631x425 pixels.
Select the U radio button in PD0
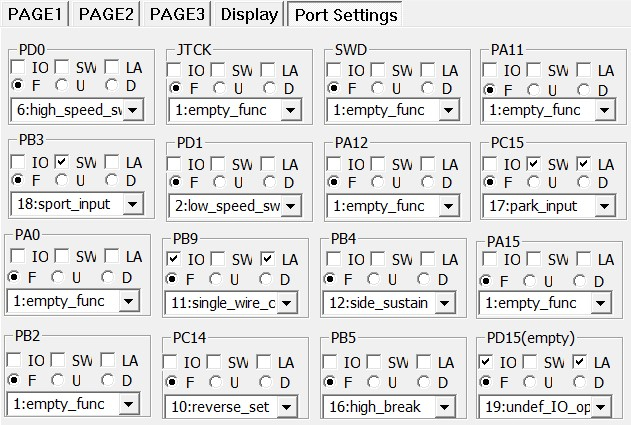62,87
